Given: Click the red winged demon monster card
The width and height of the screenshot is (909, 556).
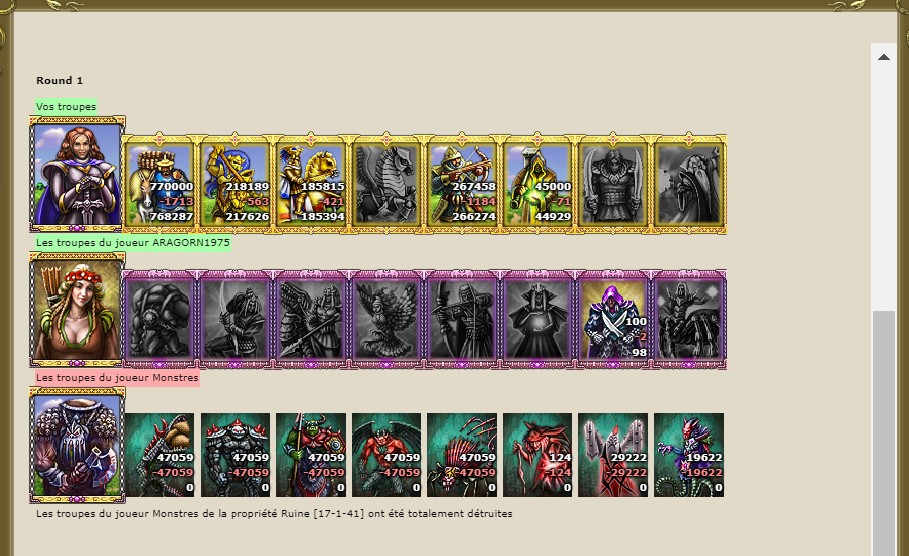Looking at the screenshot, I should coord(387,455).
